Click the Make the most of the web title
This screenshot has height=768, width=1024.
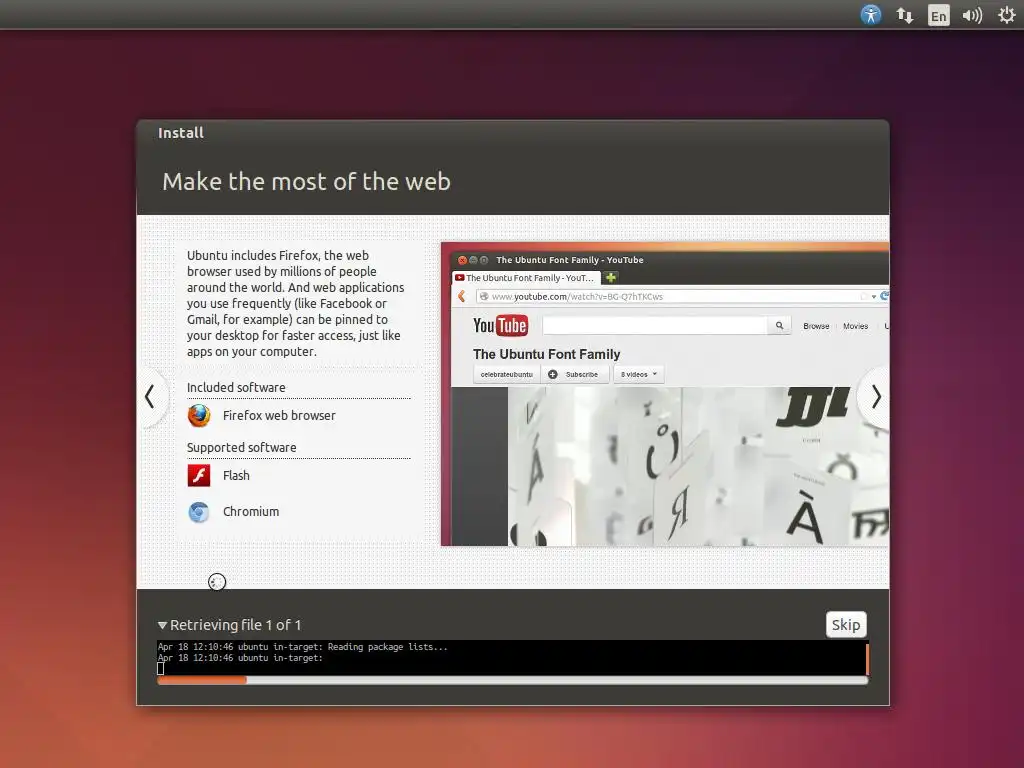pos(306,182)
